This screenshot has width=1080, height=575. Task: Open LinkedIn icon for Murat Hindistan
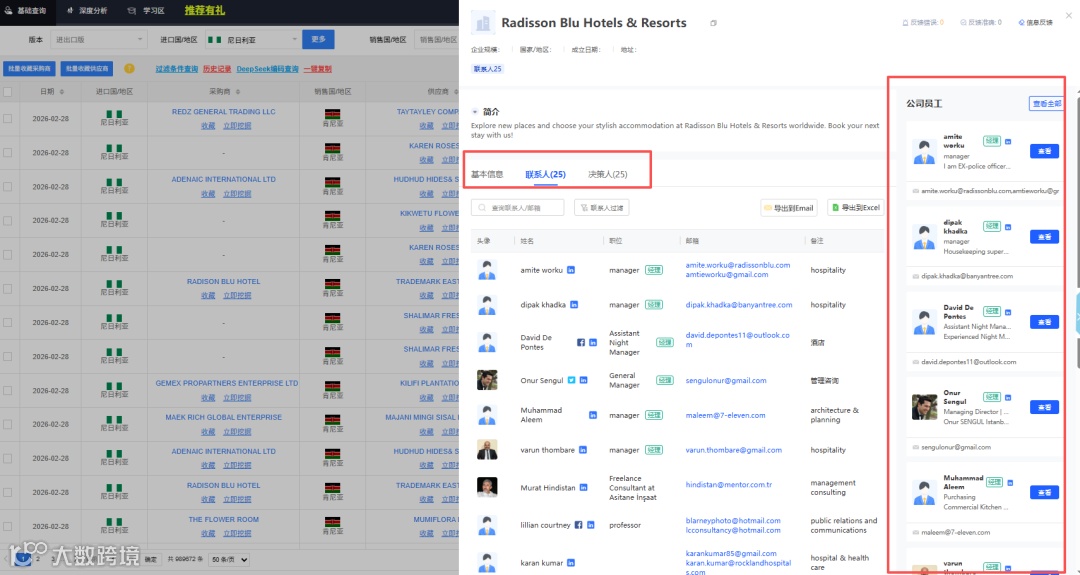583,488
